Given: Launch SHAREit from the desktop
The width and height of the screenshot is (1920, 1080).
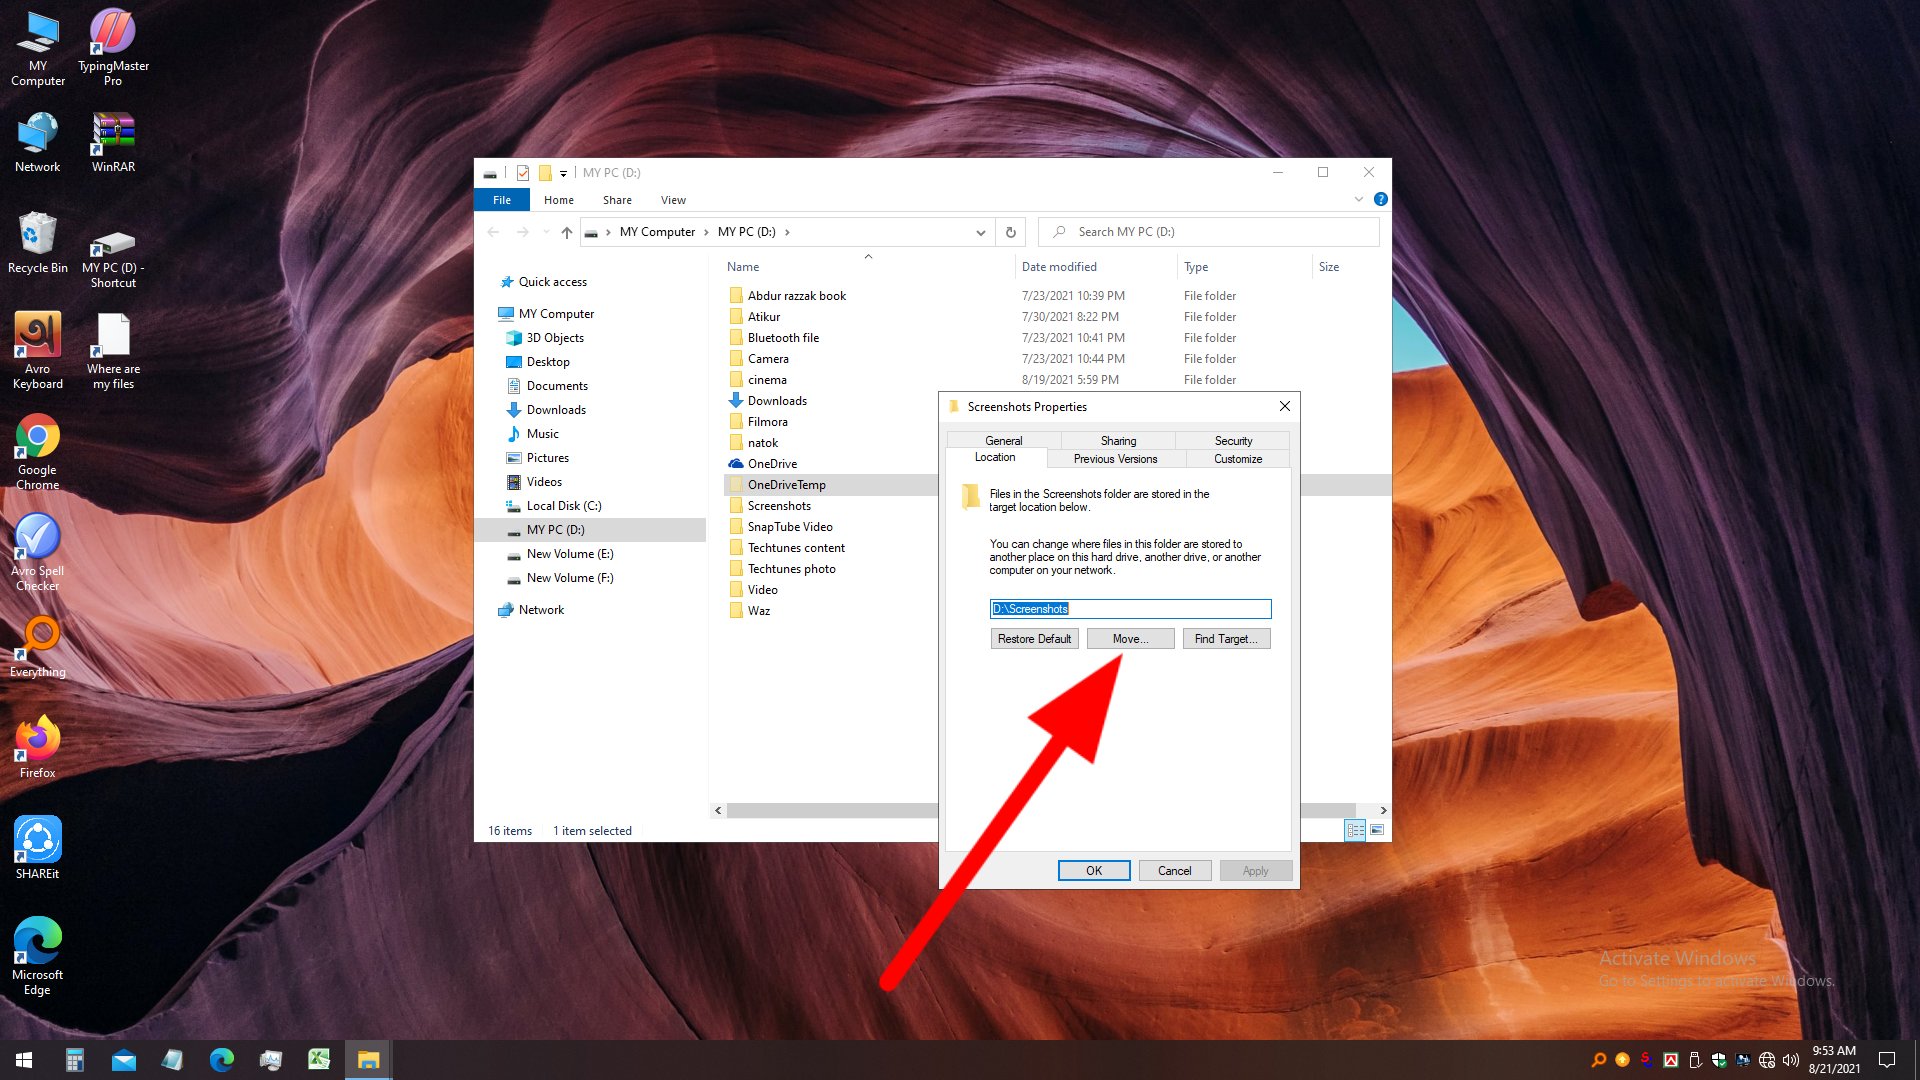Looking at the screenshot, I should tap(37, 840).
